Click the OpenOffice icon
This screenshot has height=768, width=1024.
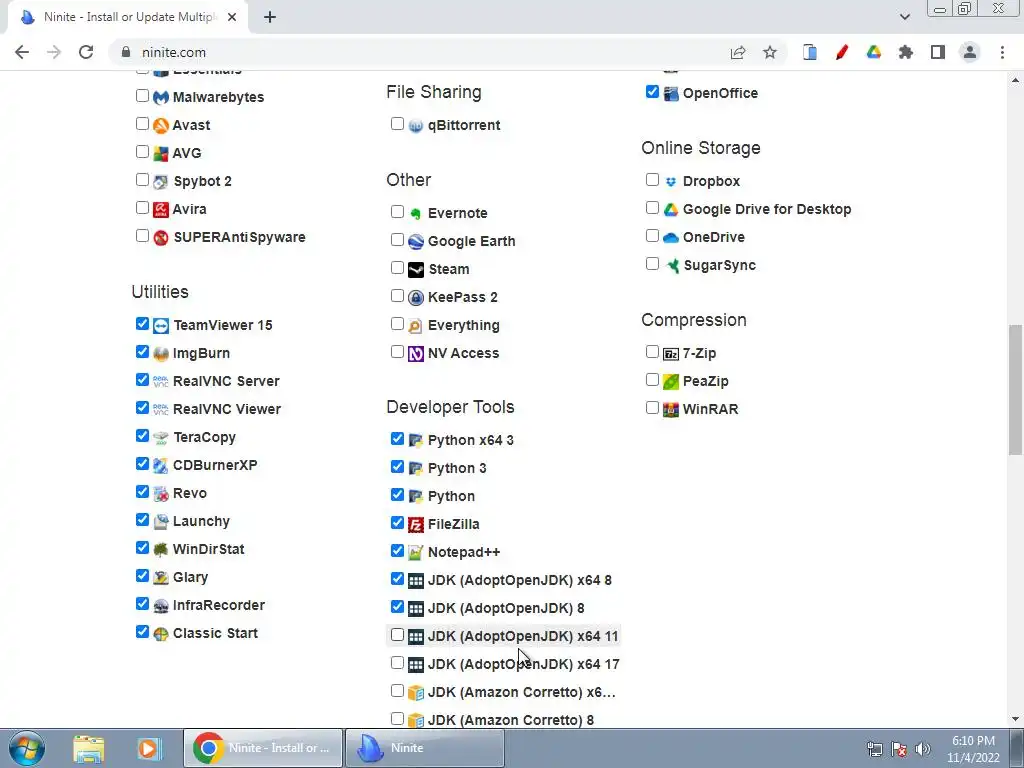coord(671,93)
